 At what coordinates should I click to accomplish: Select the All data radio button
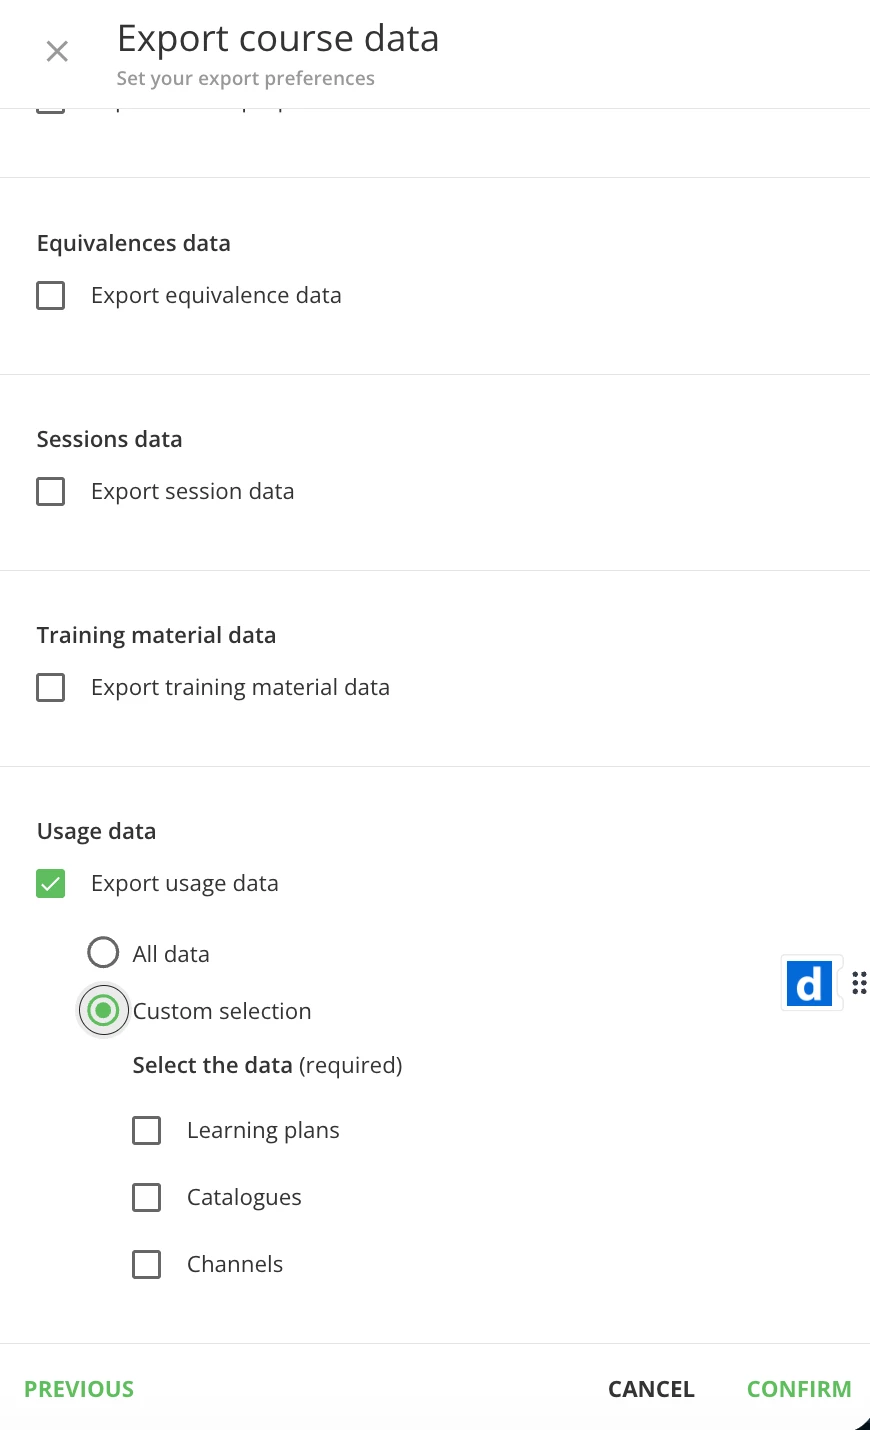pos(103,953)
